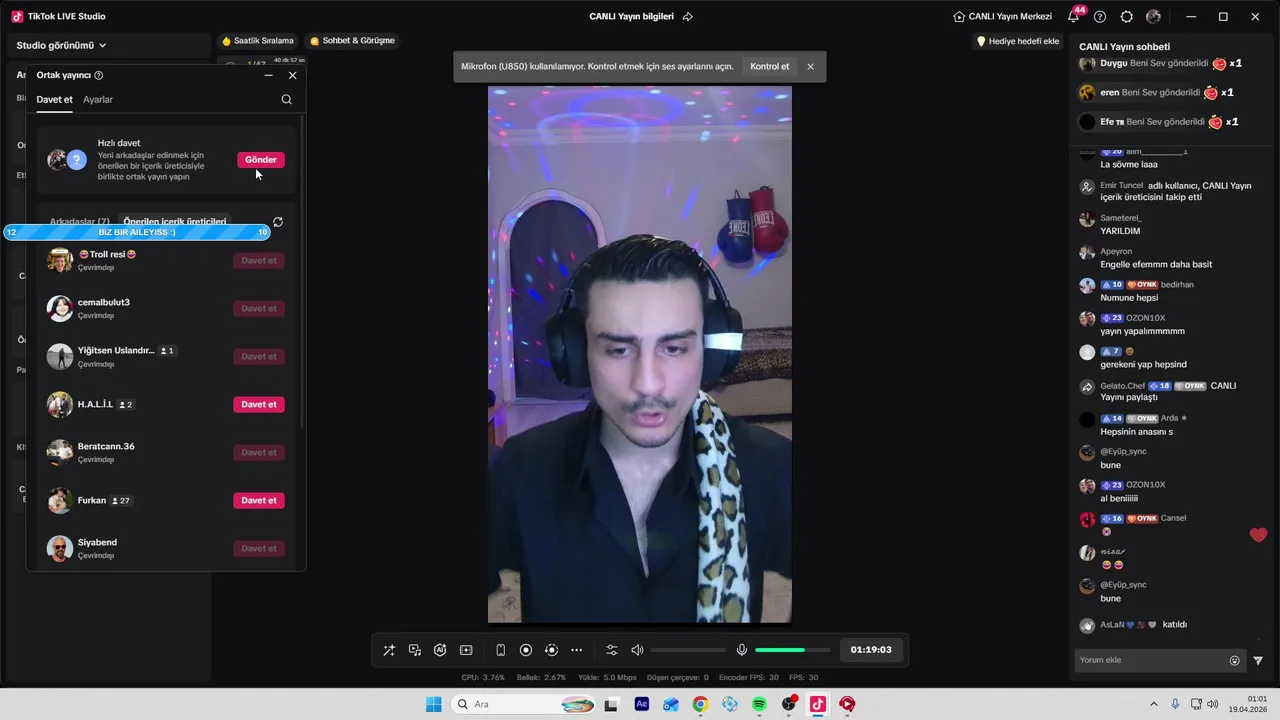Viewport: 1280px width, 720px height.
Task: Invite Furkan with Davet et
Action: pos(259,501)
